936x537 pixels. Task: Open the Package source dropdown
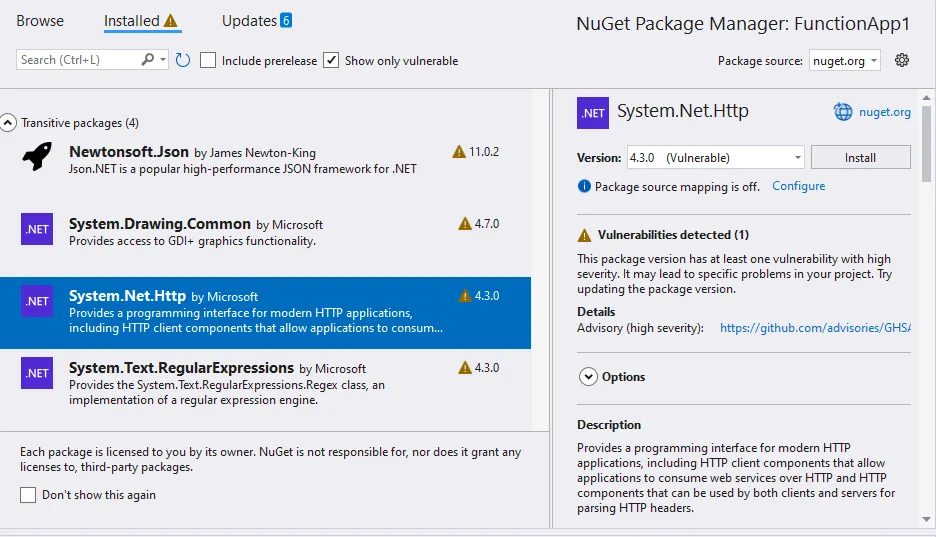click(844, 60)
